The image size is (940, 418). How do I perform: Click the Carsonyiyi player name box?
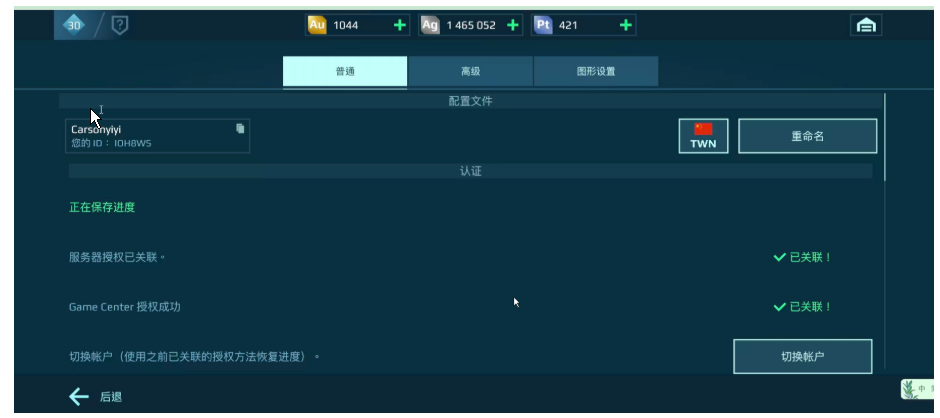coord(157,136)
